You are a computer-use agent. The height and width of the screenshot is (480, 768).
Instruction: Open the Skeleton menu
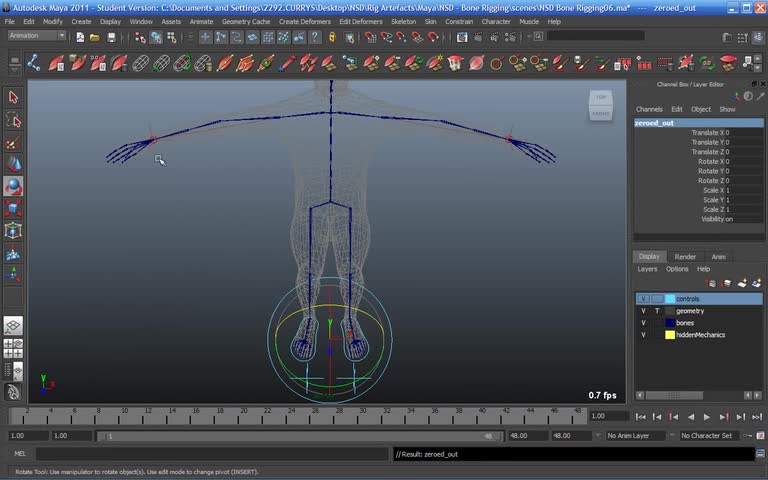pos(403,21)
